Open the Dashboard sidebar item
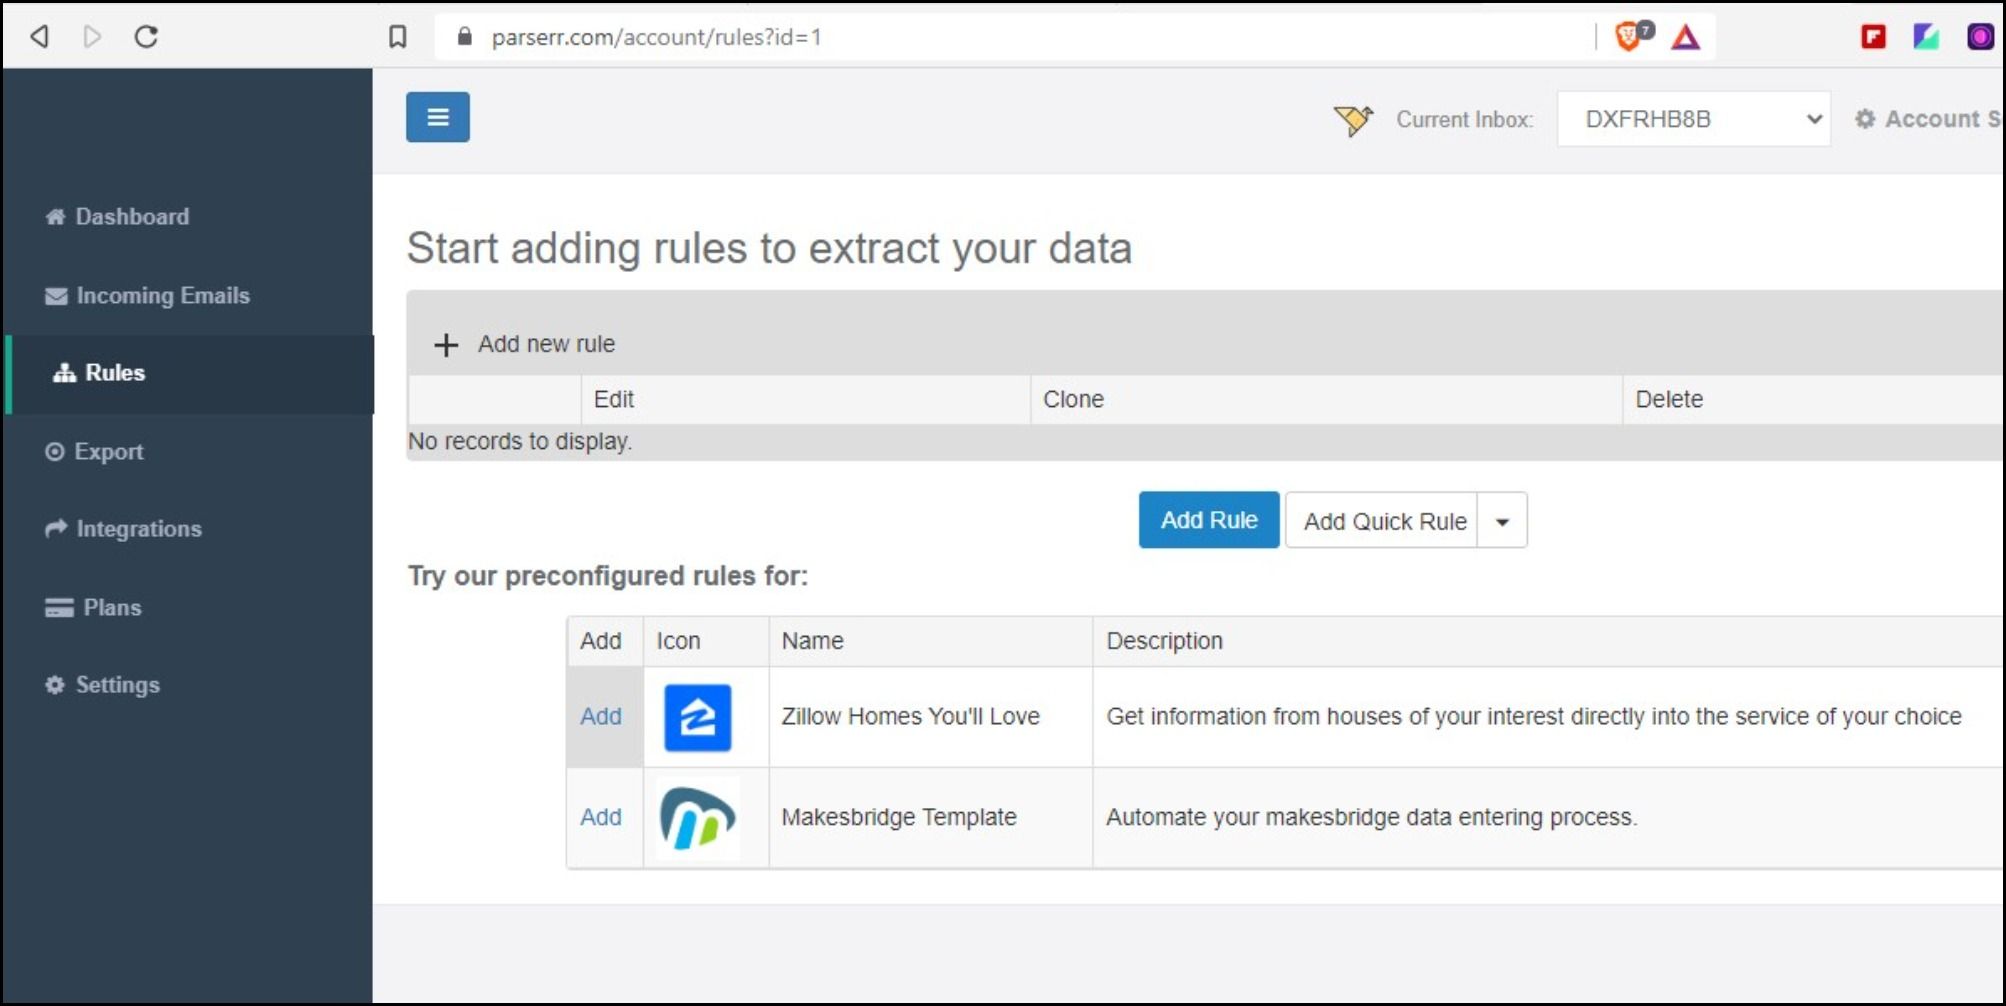This screenshot has height=1006, width=2006. pos(131,216)
